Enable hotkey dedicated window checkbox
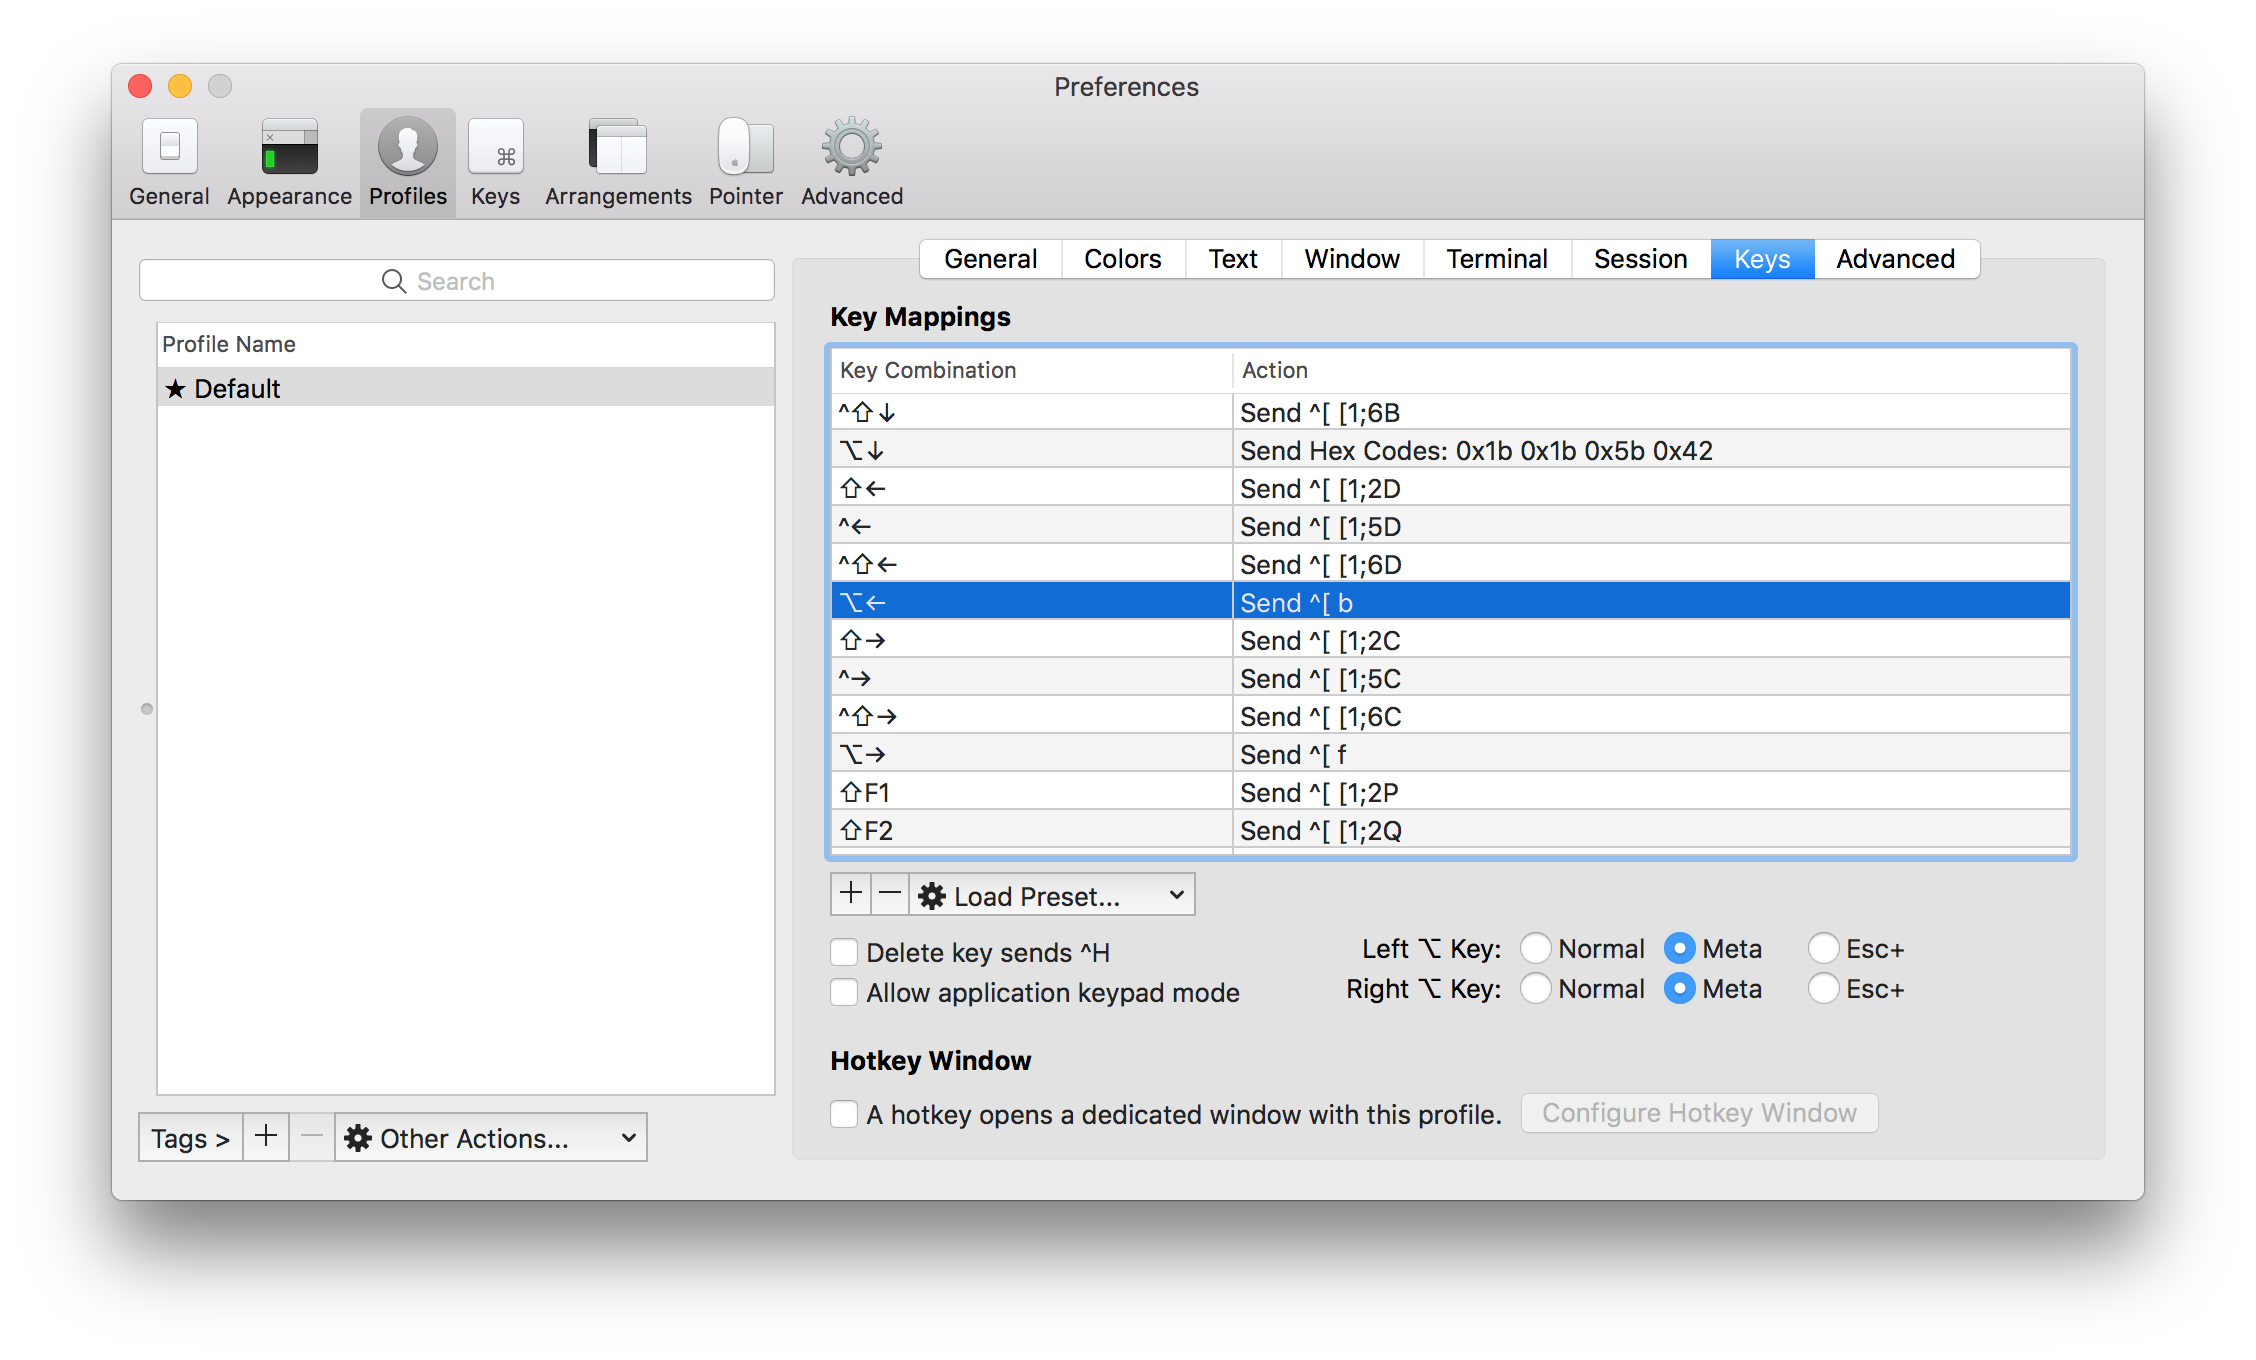 pos(845,1114)
